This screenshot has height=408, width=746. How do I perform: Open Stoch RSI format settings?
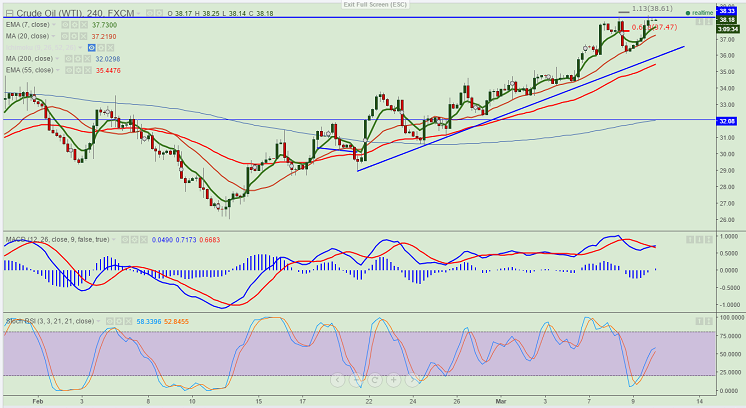(119, 321)
